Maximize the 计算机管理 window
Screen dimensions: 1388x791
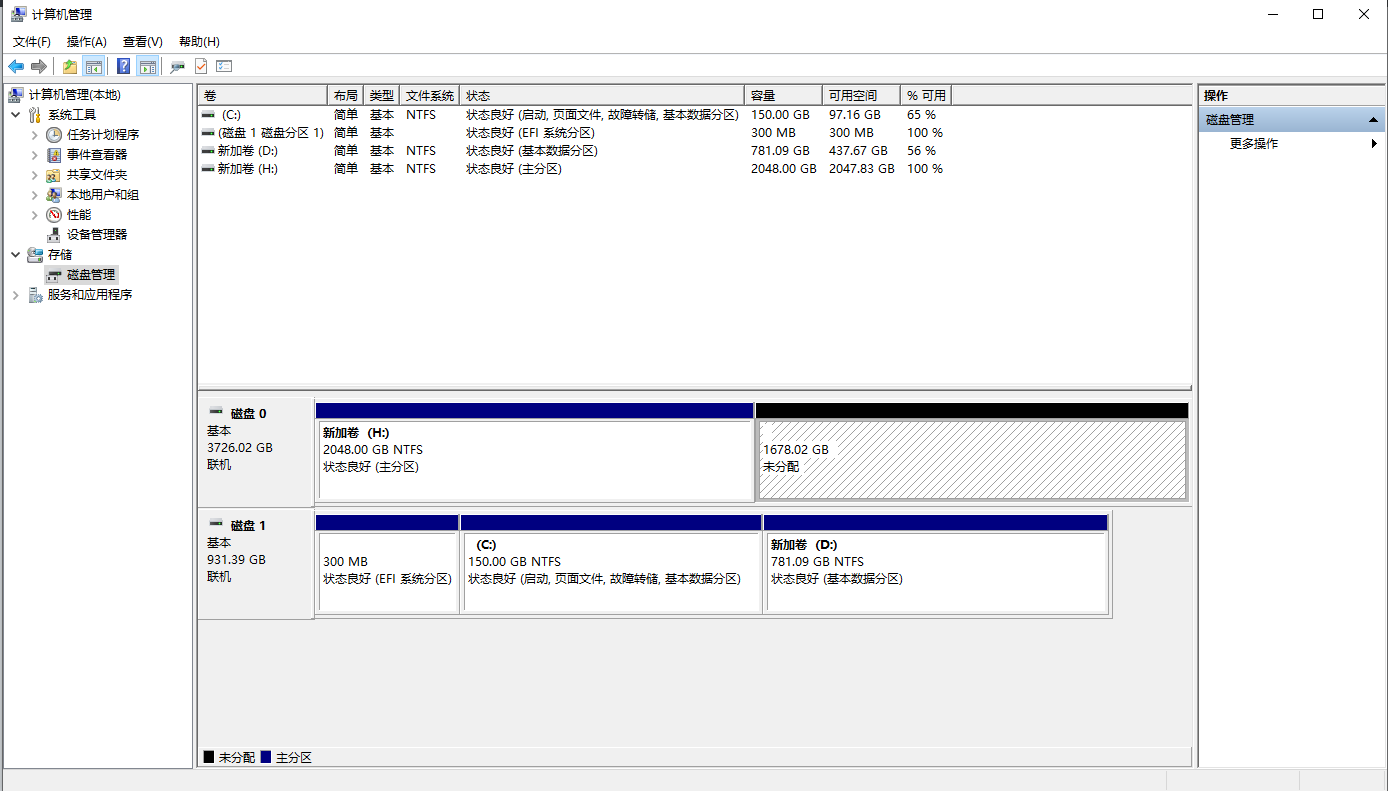point(1318,14)
